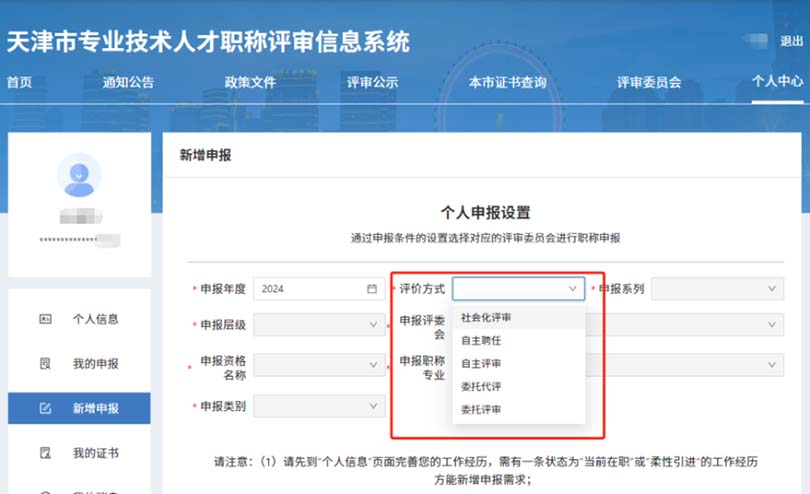Open the 申报系列 dropdown
This screenshot has width=810, height=494.
pyautogui.click(x=716, y=289)
